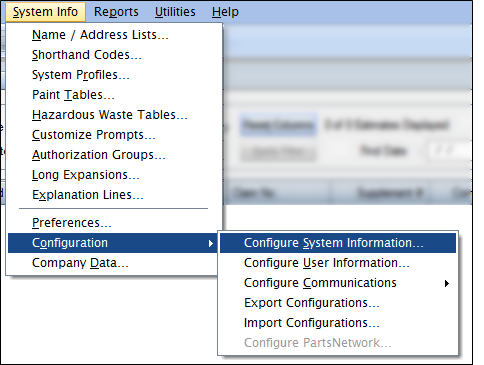Click the greyed-out Configure PartsNetwork item
The width and height of the screenshot is (484, 365).
pyautogui.click(x=338, y=343)
